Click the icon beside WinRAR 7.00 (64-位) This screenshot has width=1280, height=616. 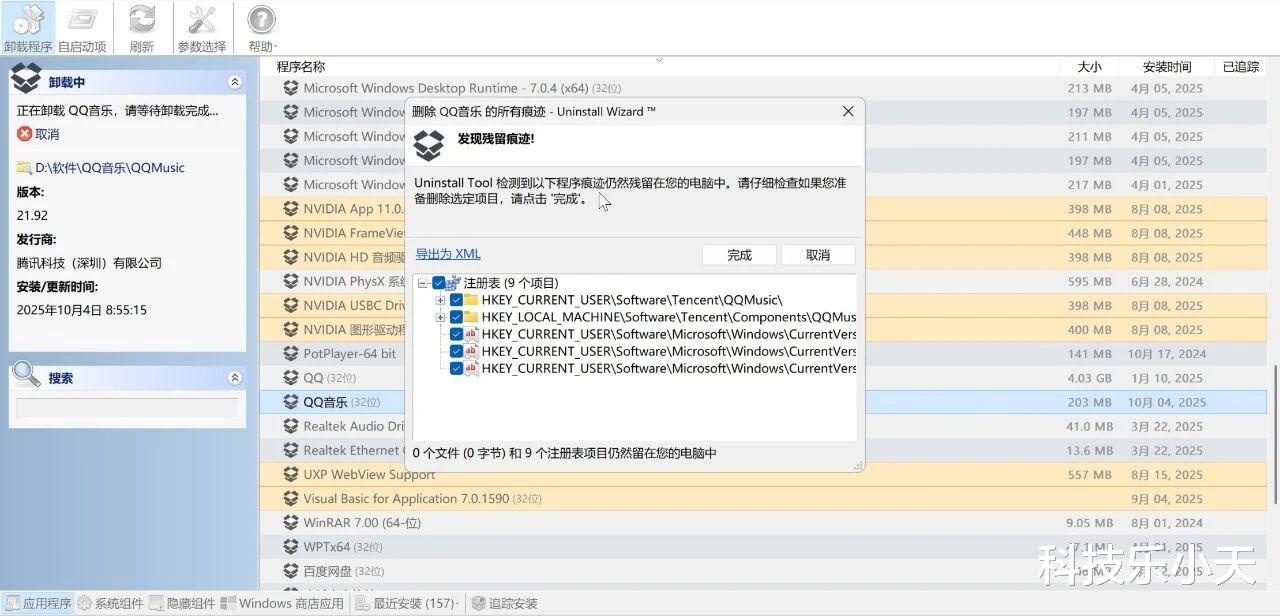point(291,523)
